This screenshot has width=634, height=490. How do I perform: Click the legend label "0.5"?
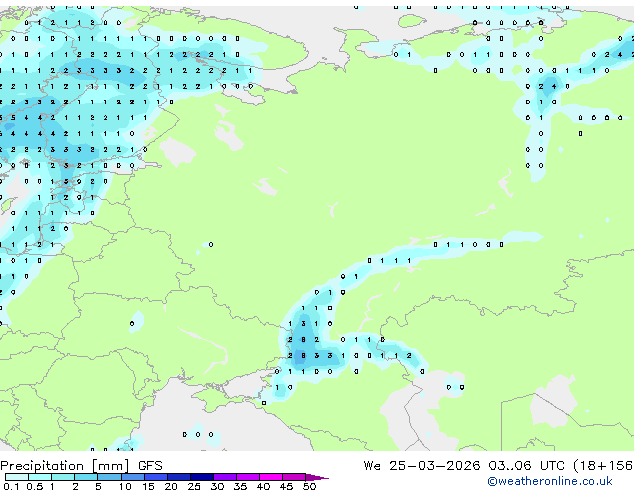35,486
